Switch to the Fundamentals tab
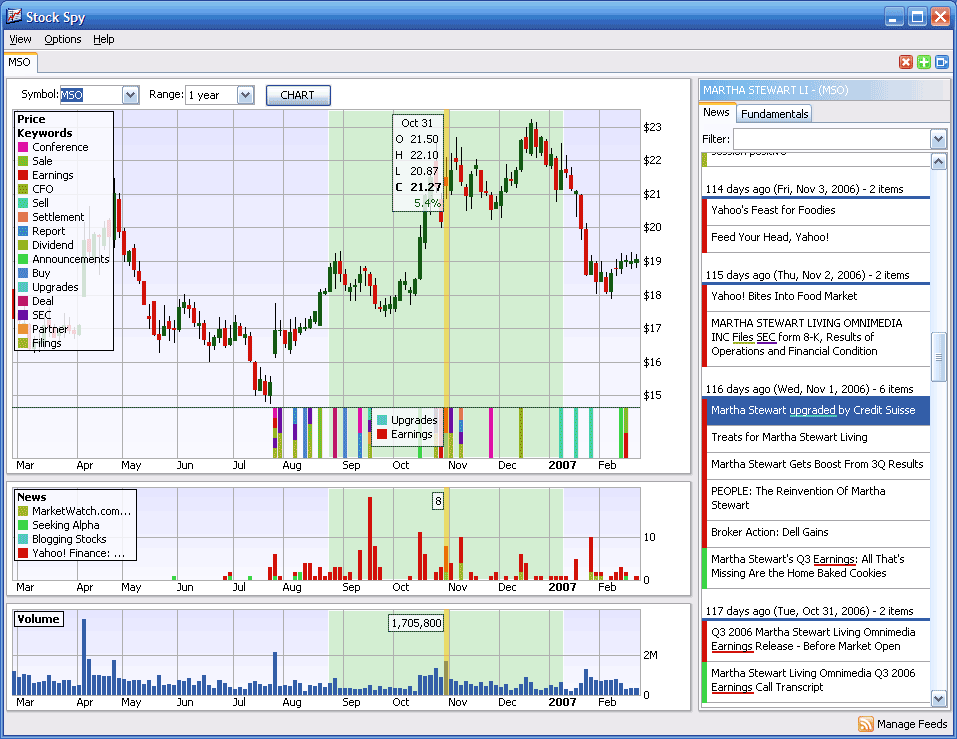Viewport: 957px width, 739px height. pyautogui.click(x=773, y=113)
